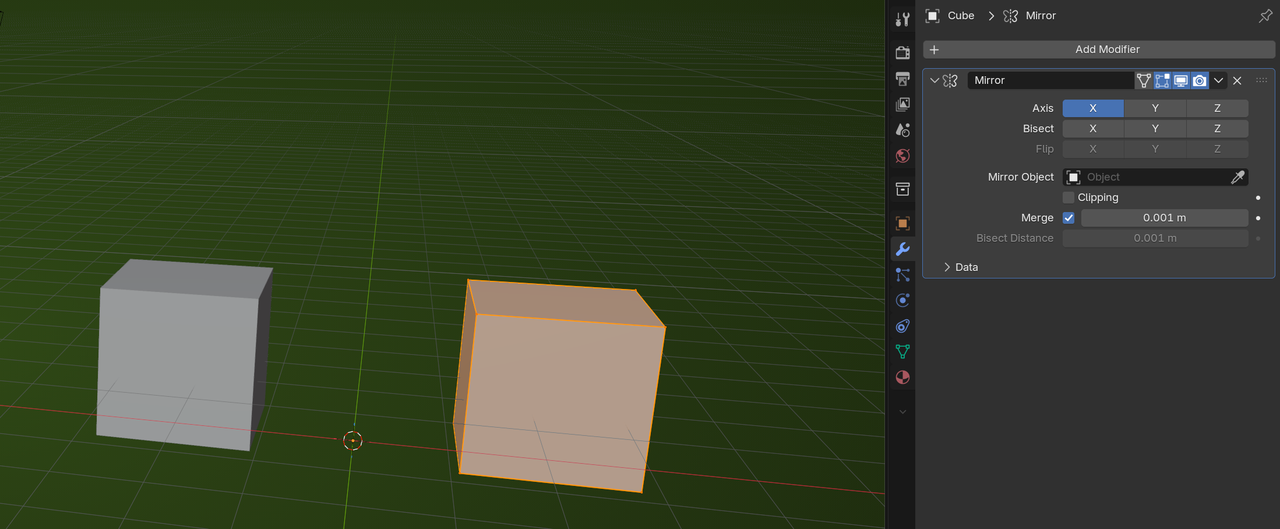Enable mirror Axis Z
Viewport: 1280px width, 529px height.
pyautogui.click(x=1217, y=108)
